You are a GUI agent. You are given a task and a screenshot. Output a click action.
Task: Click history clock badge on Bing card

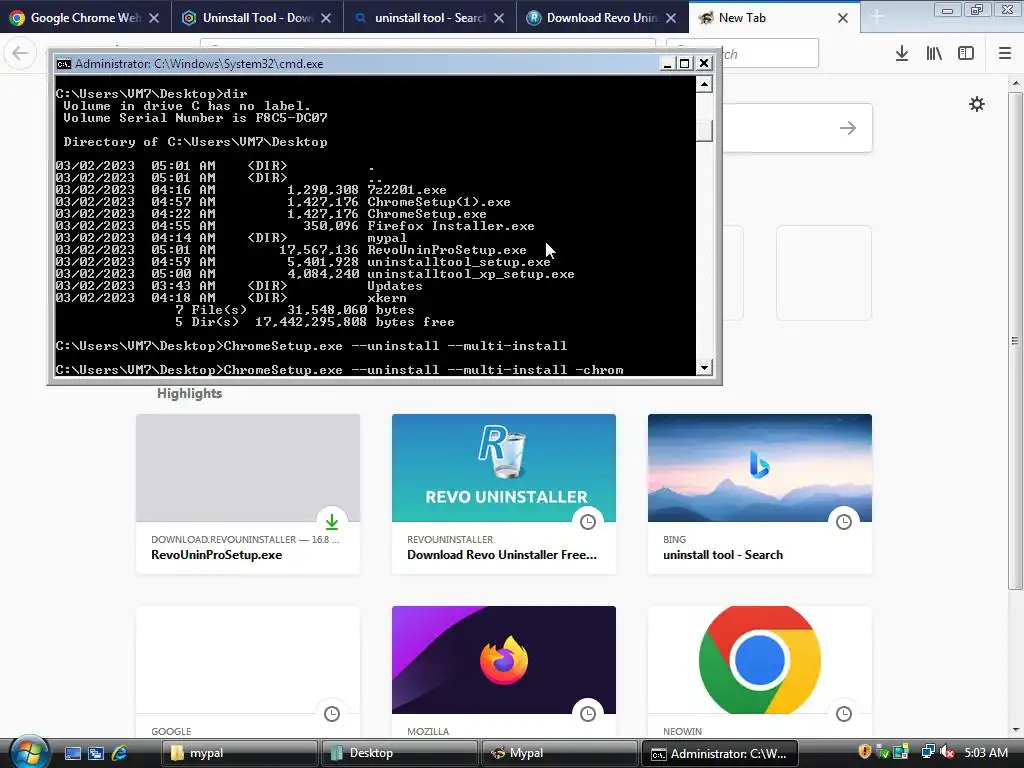pos(844,522)
